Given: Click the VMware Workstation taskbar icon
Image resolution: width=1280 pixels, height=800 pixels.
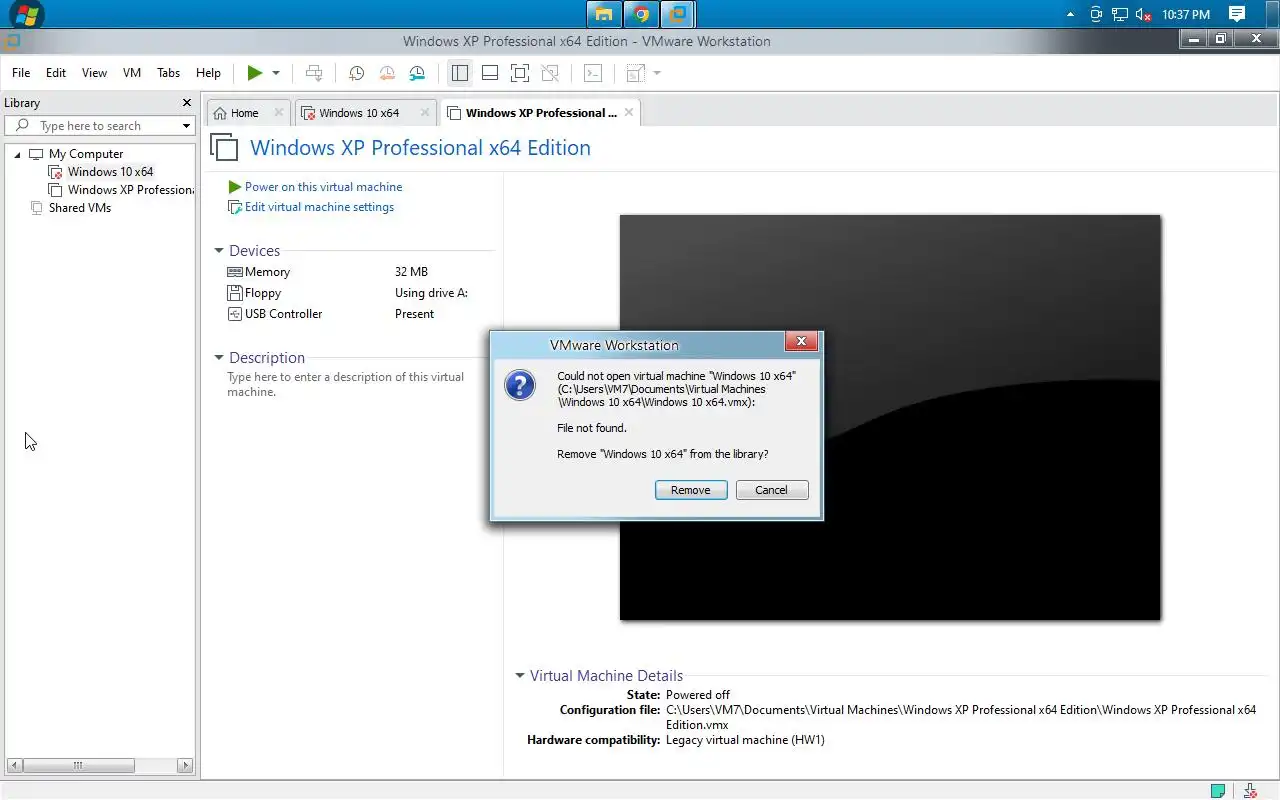Looking at the screenshot, I should pos(678,14).
